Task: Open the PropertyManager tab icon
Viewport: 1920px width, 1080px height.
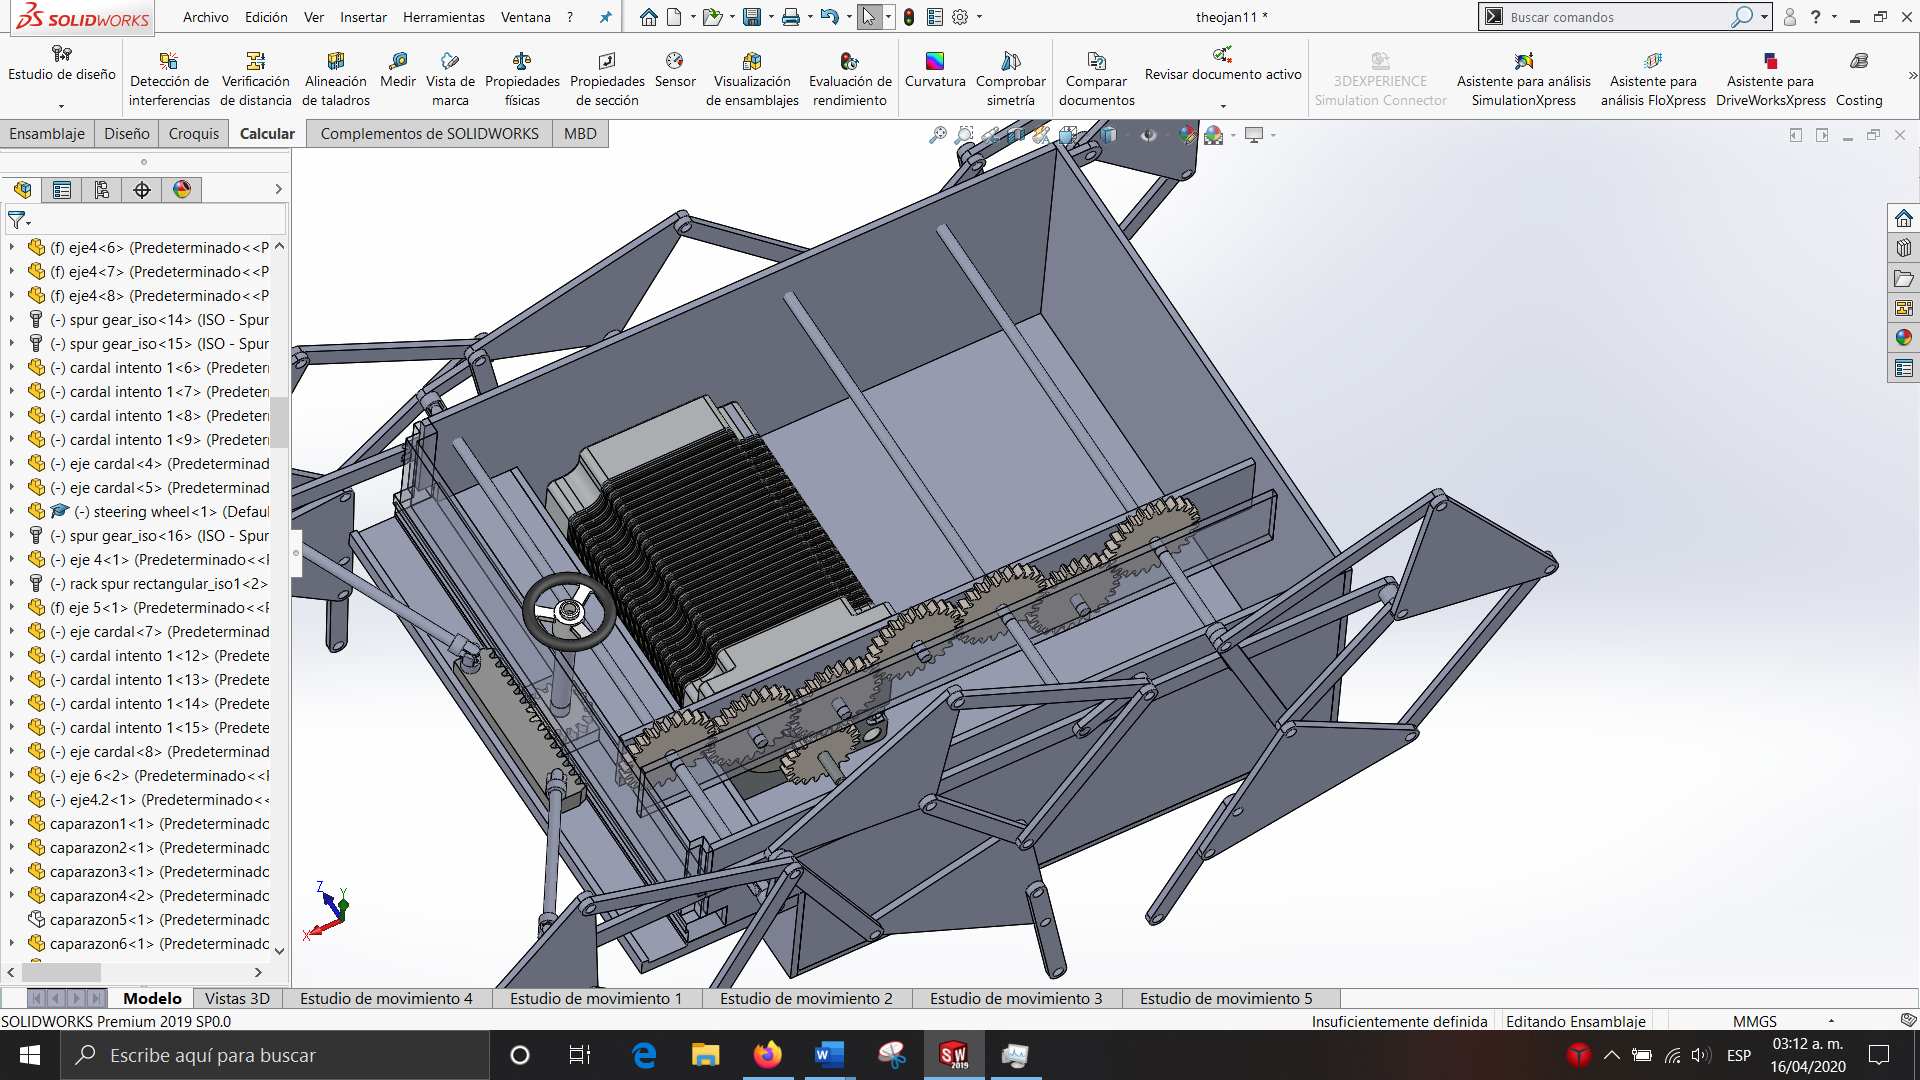Action: pyautogui.click(x=62, y=190)
